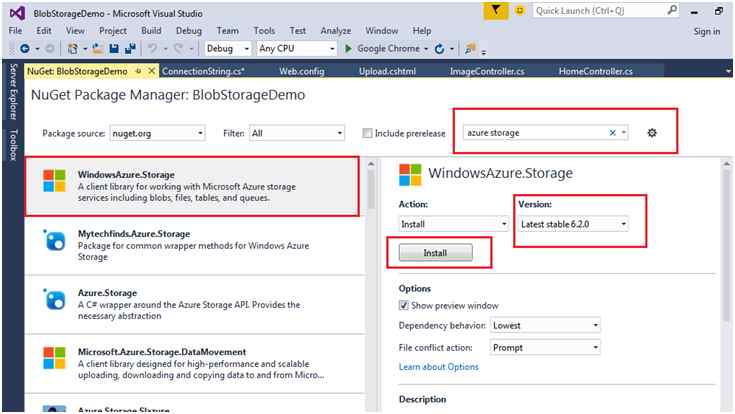Click the New Project toolbar icon

coord(73,48)
